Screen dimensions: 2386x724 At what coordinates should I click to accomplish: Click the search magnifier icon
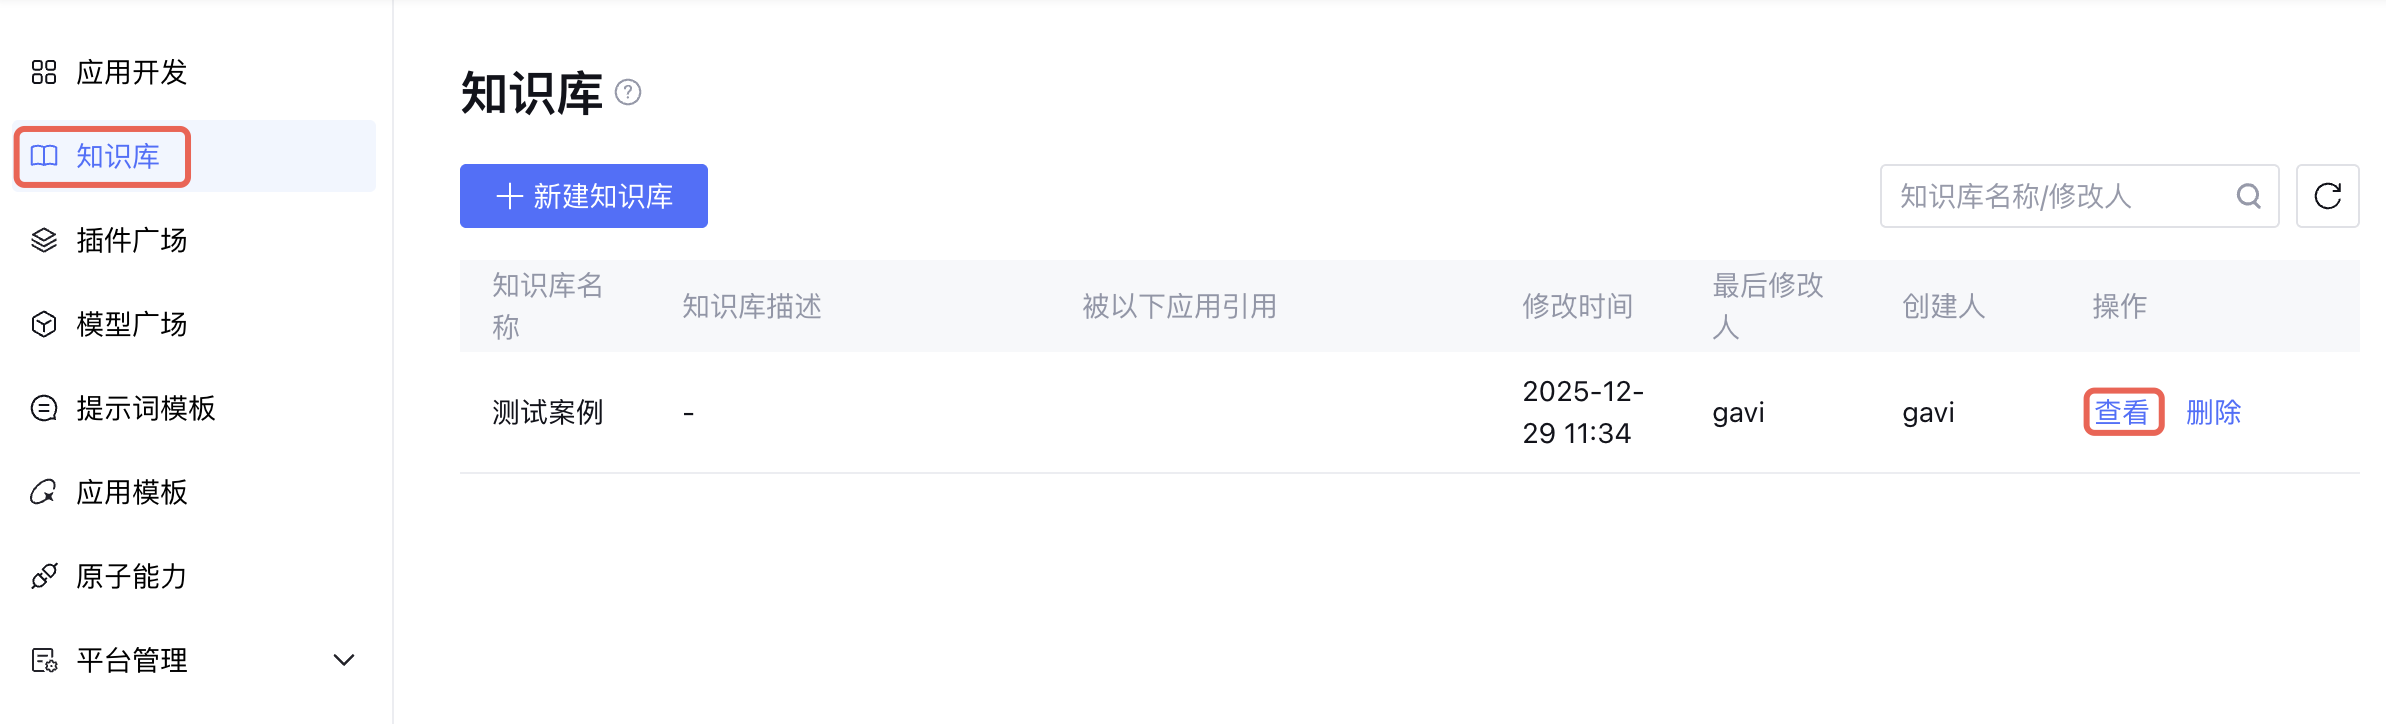coord(2249,196)
